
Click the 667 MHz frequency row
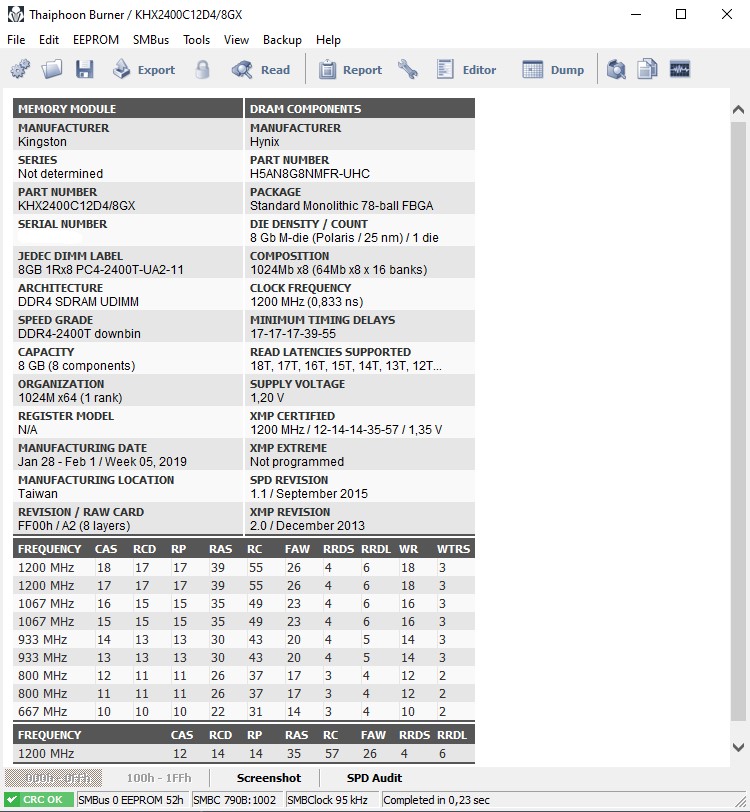click(243, 712)
